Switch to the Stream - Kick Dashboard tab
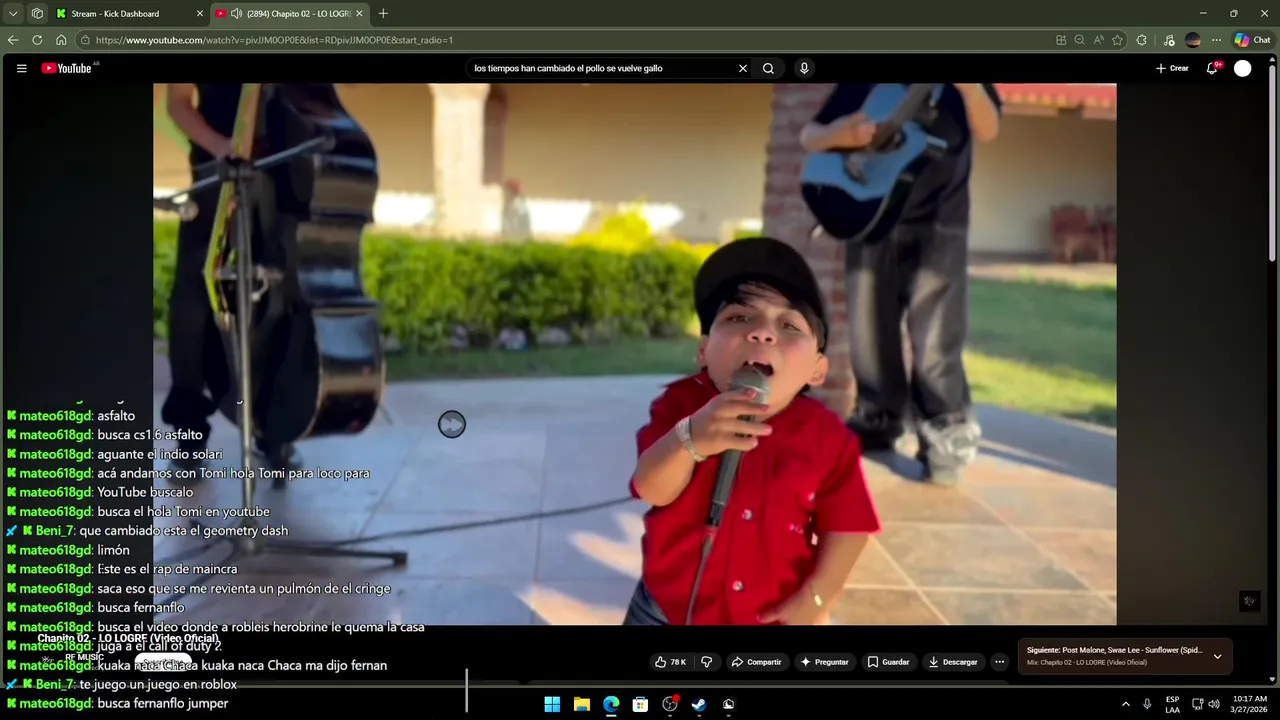This screenshot has height=720, width=1280. click(115, 14)
